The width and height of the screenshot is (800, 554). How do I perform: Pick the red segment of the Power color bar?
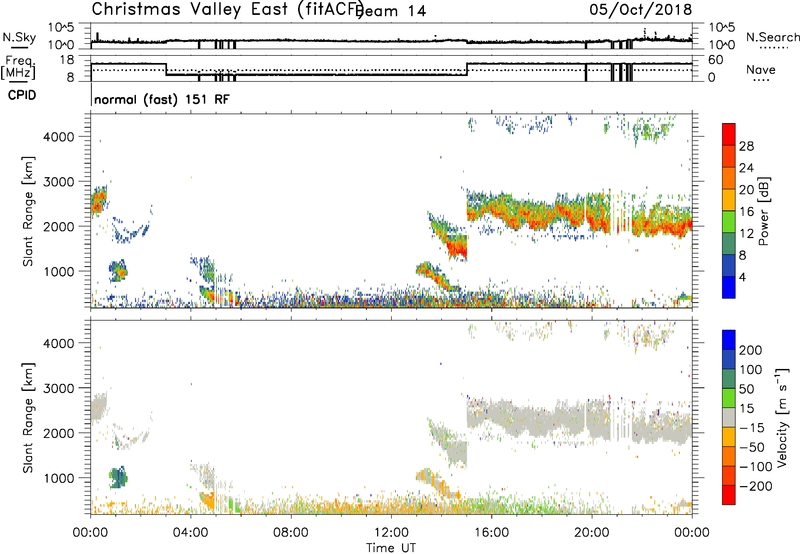click(x=729, y=134)
